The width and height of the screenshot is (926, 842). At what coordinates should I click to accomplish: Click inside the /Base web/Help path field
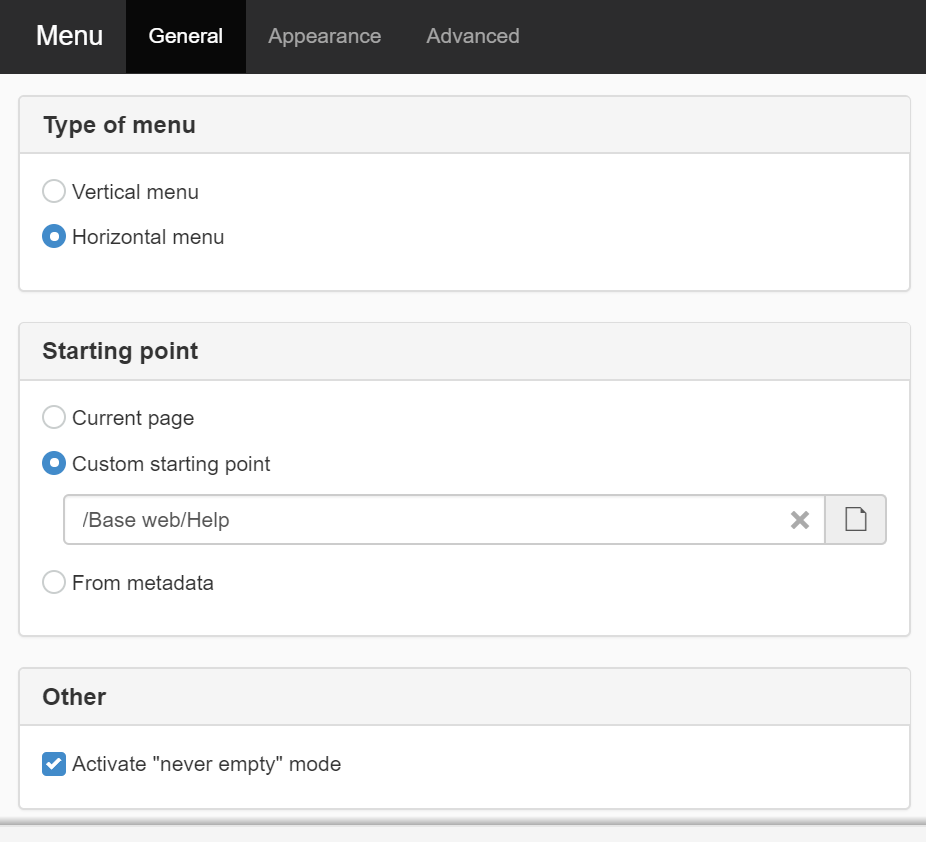pos(420,520)
